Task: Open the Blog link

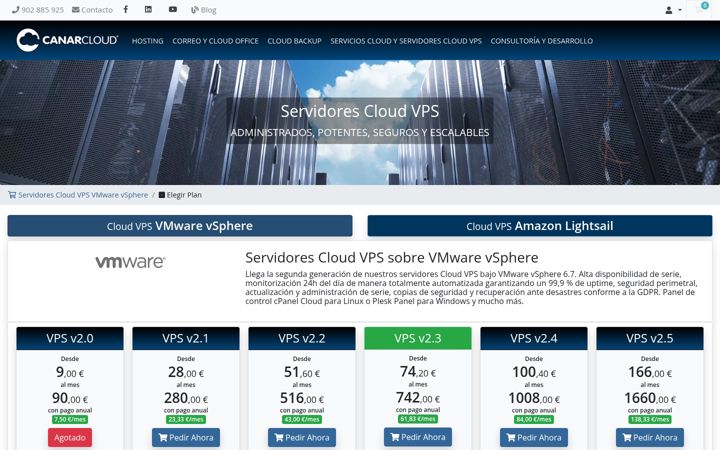Action: point(203,10)
